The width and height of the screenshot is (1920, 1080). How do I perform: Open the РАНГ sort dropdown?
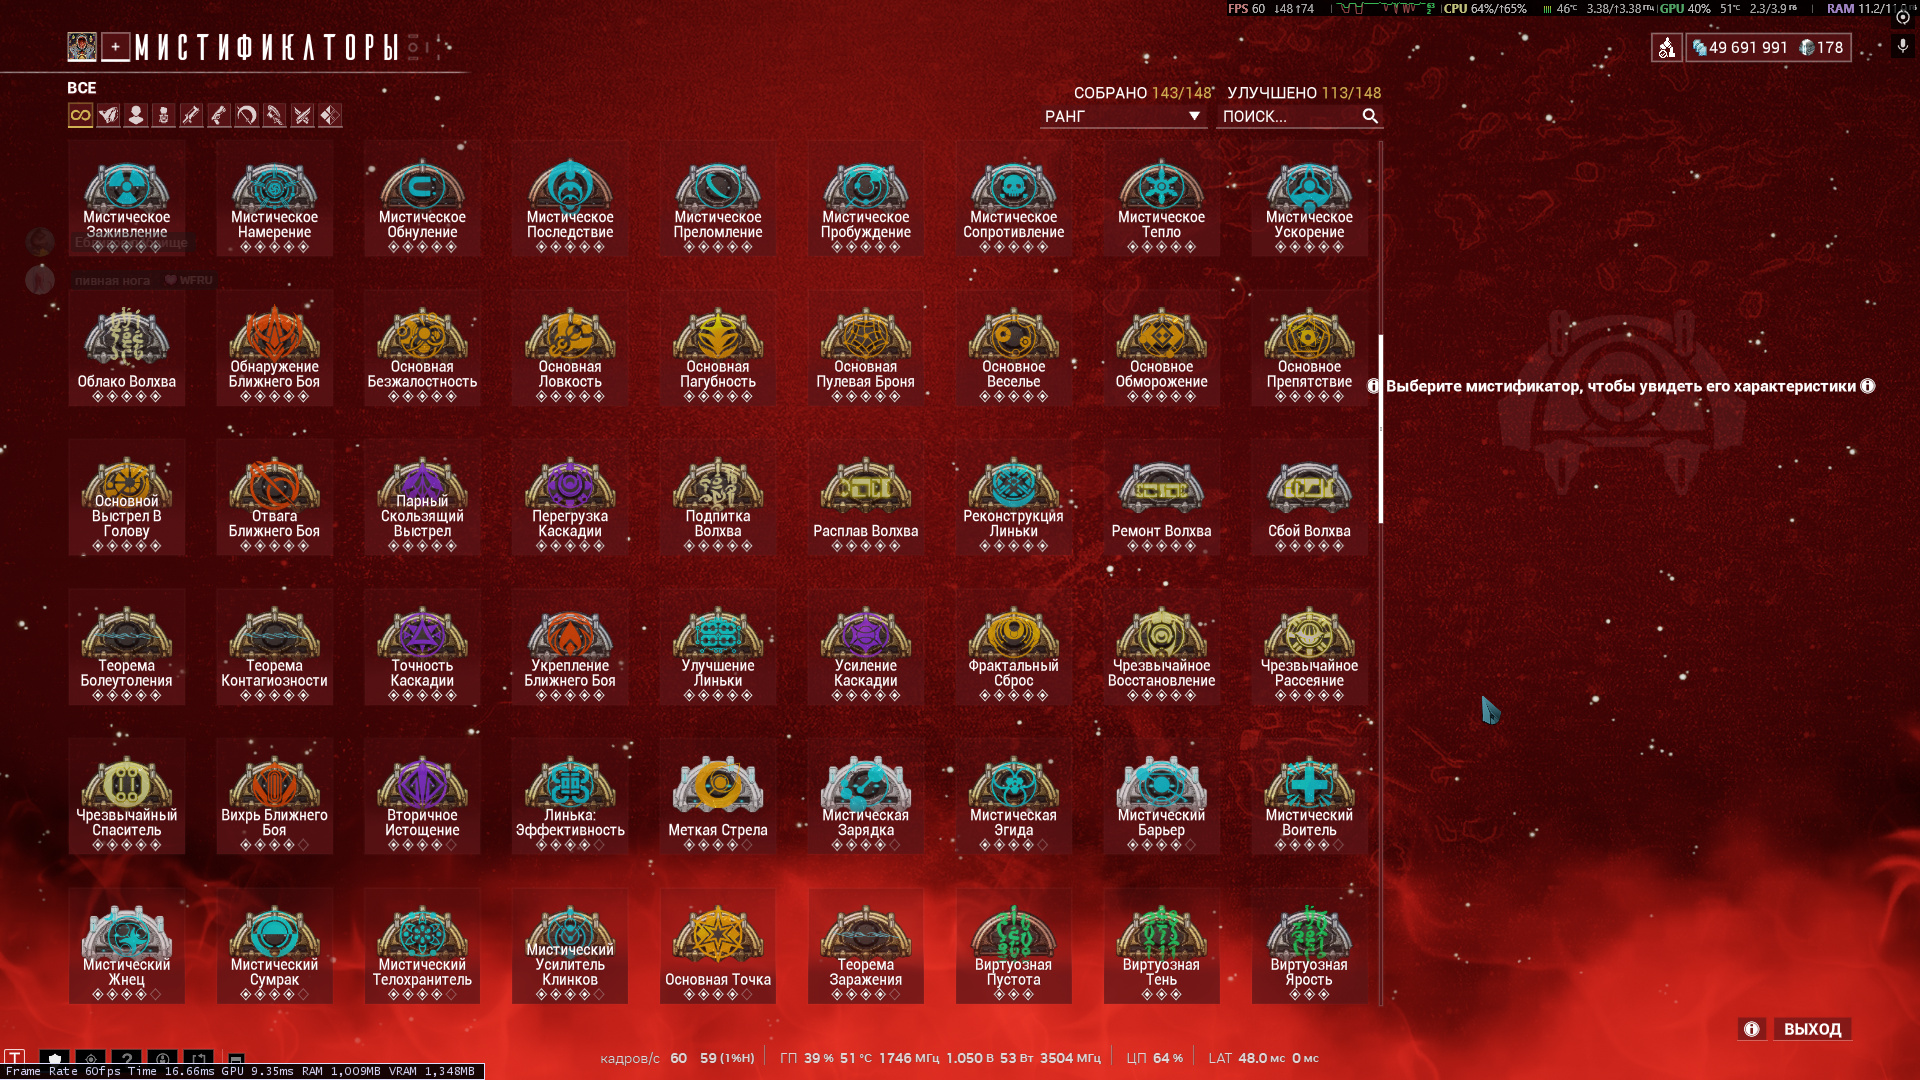pos(1122,117)
